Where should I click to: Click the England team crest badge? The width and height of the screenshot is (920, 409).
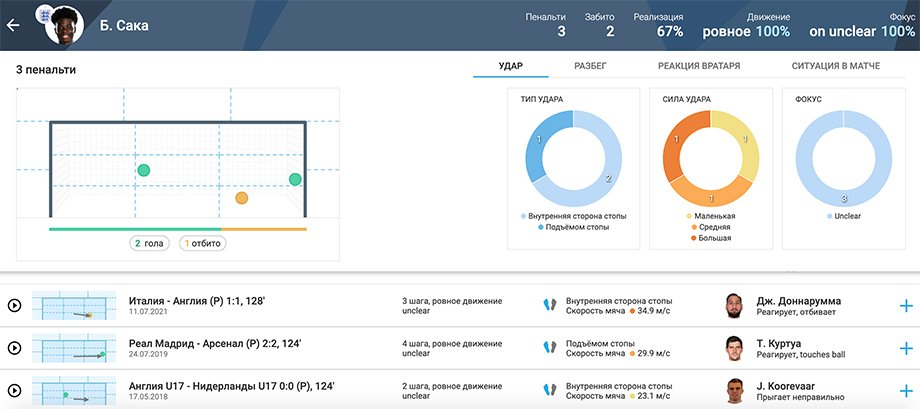[x=45, y=13]
